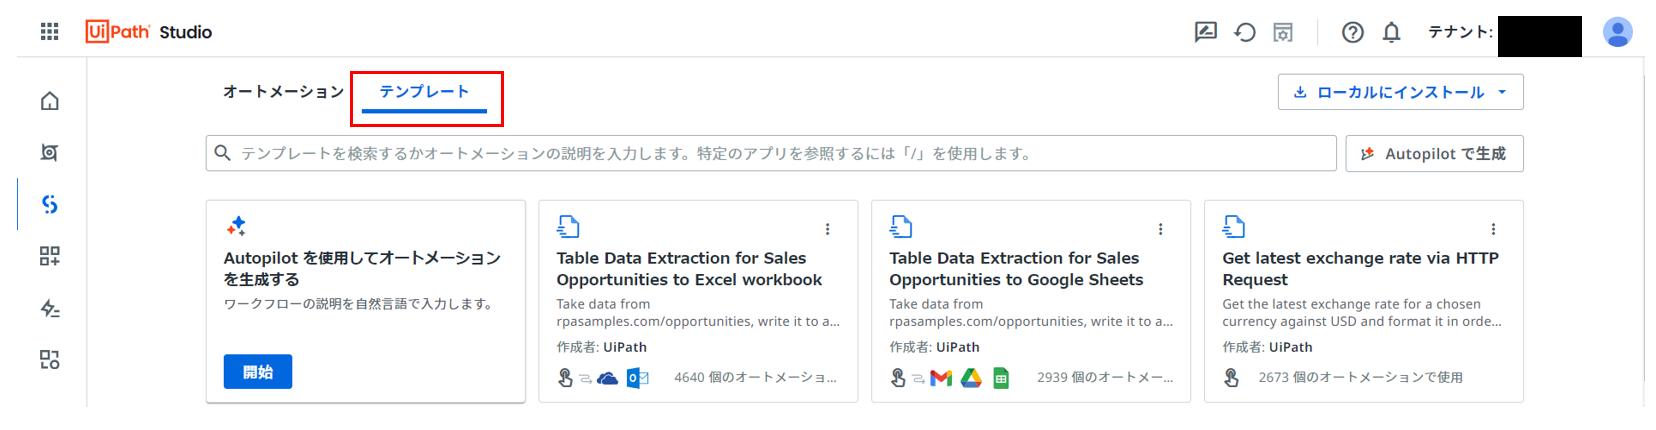The width and height of the screenshot is (1656, 430).
Task: Click 作成者: UiPath on Google Sheets card
Action: click(x=935, y=348)
